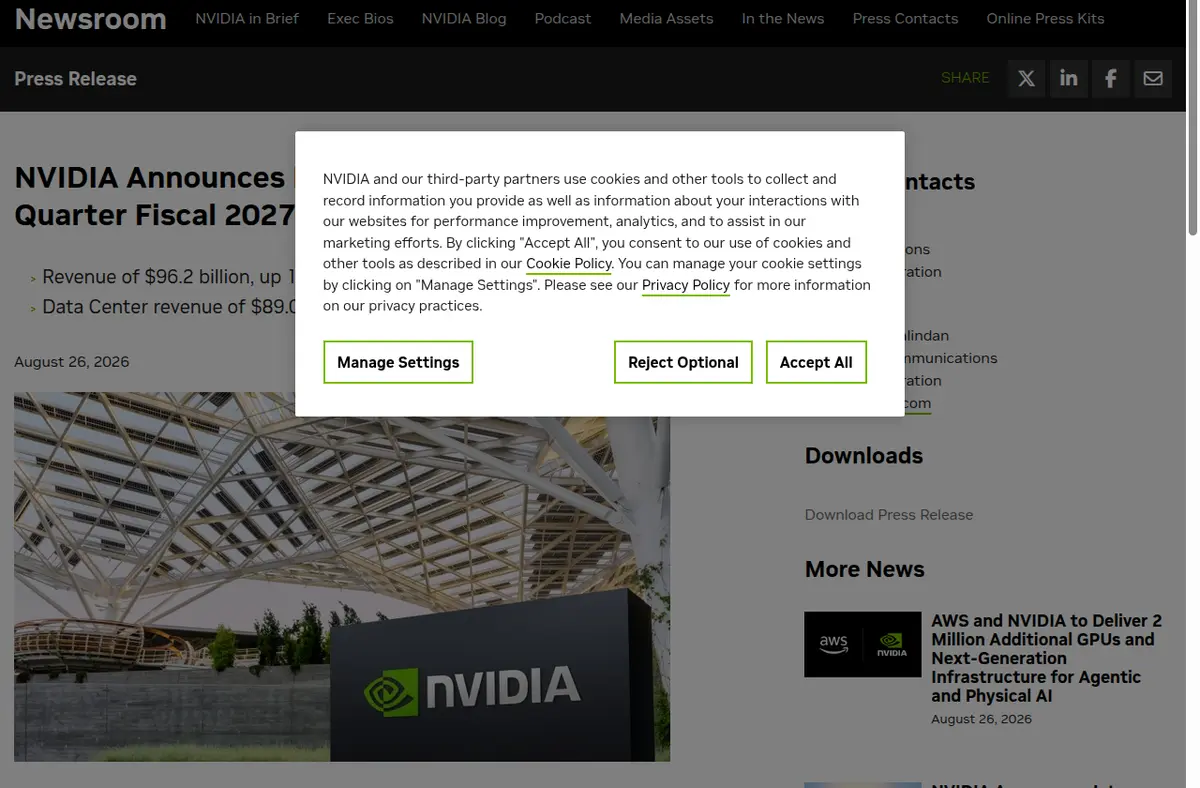Visit In the News section

(x=783, y=18)
